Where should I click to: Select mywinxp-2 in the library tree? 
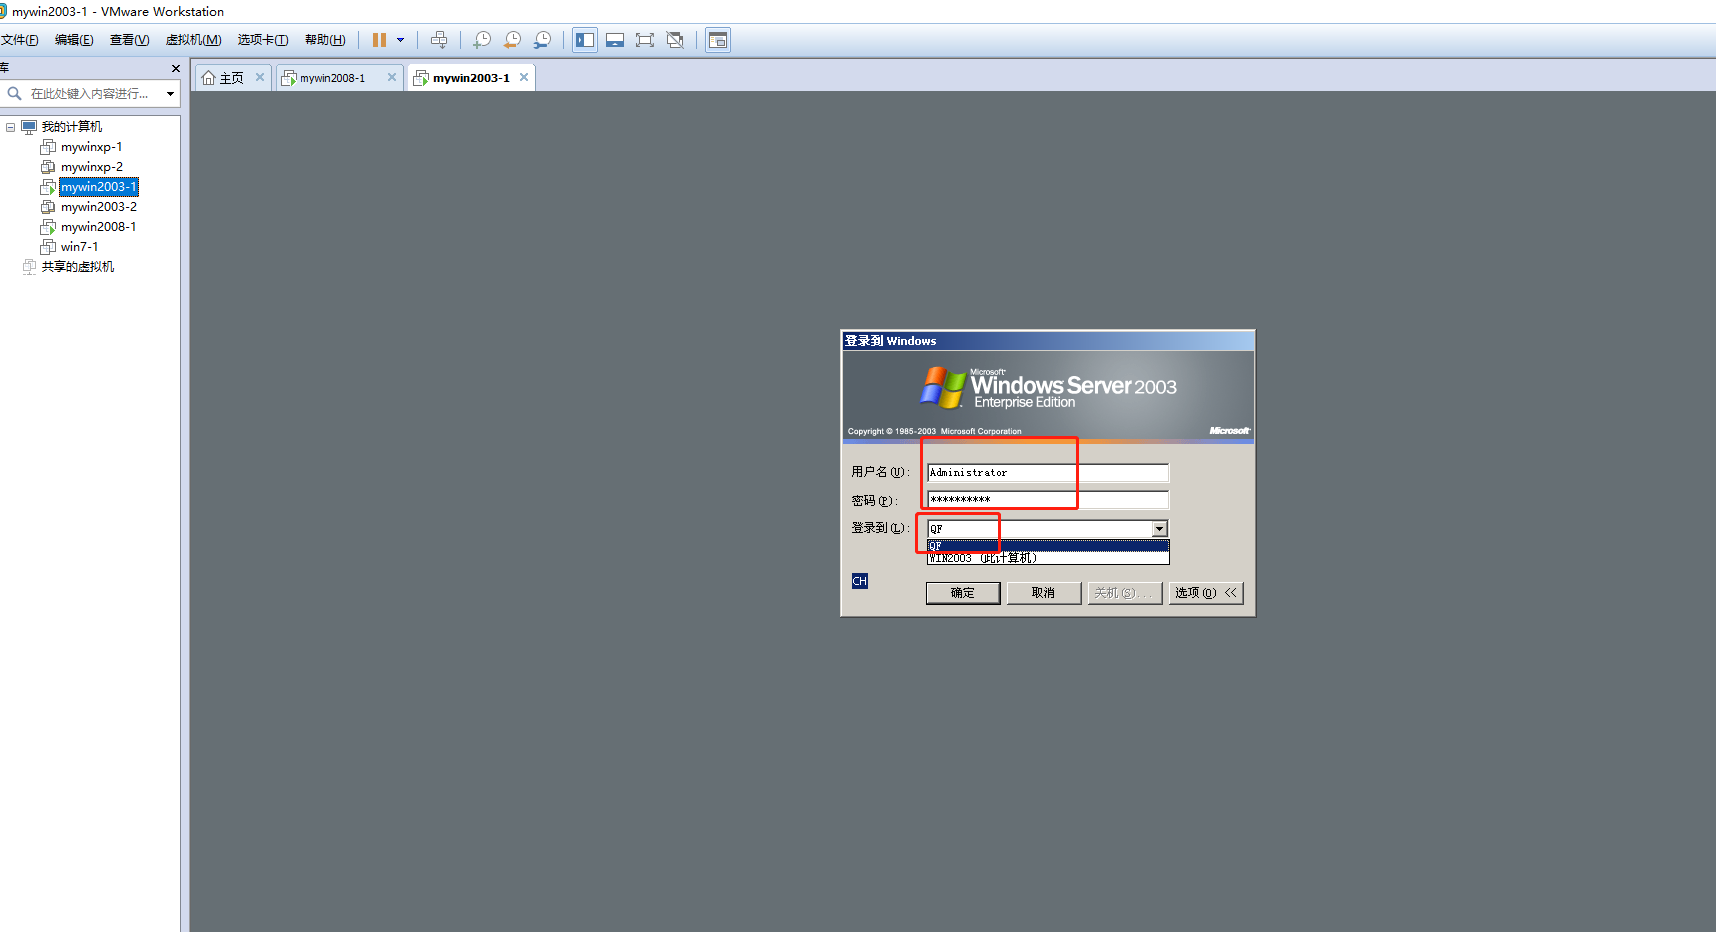pos(92,167)
